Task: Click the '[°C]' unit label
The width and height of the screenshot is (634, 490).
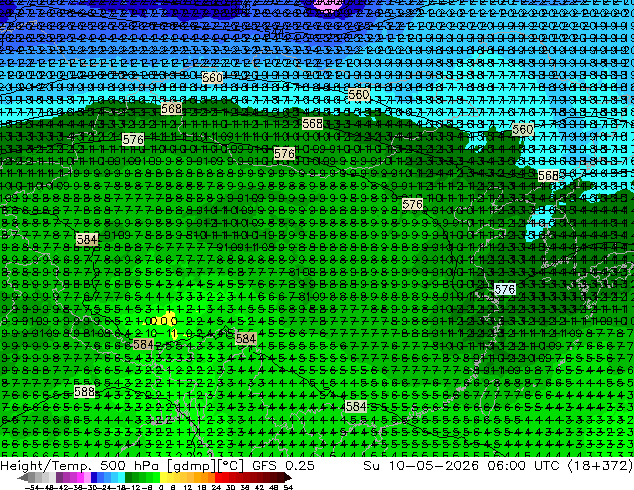Action: pos(231,466)
